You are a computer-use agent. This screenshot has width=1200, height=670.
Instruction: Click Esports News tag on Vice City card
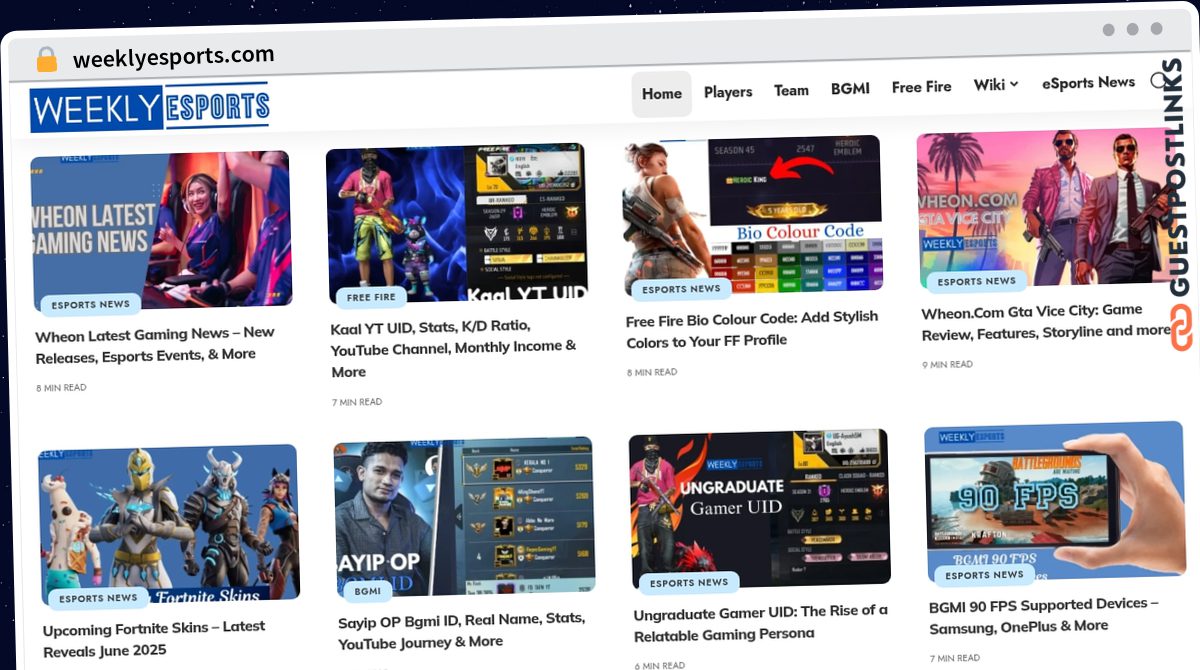(x=976, y=281)
